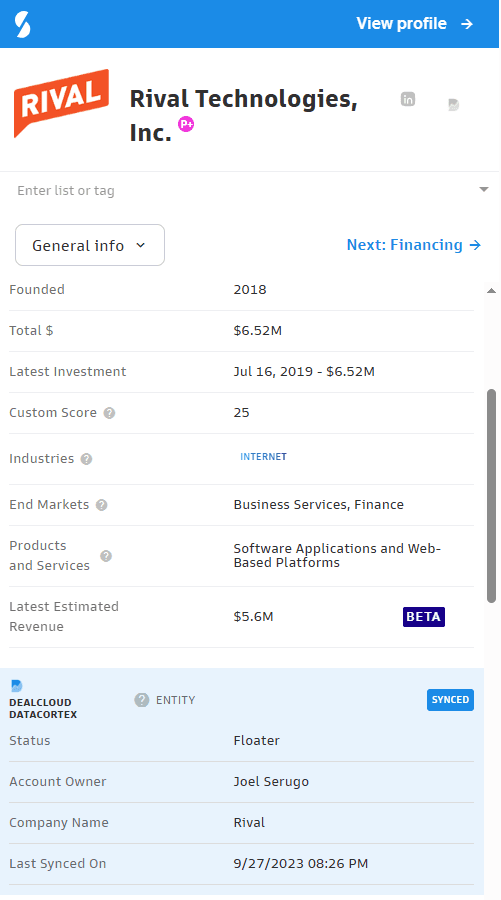Click Software Applications and Web-Based Platforms text
This screenshot has height=900, width=501.
[x=337, y=556]
